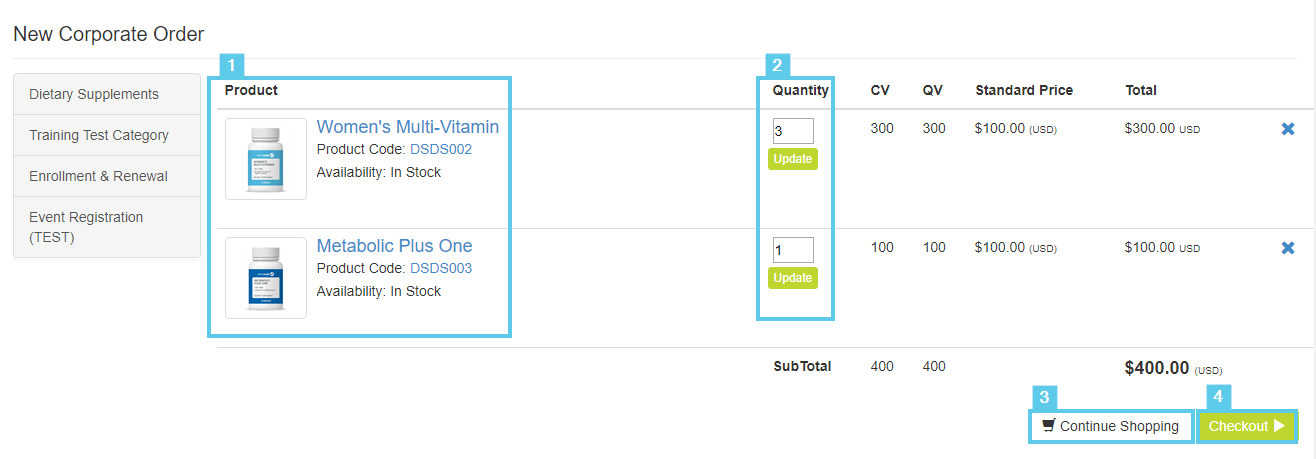The image size is (1316, 459).
Task: Open the Women's Multi-Vitamin product link
Action: pyautogui.click(x=408, y=127)
